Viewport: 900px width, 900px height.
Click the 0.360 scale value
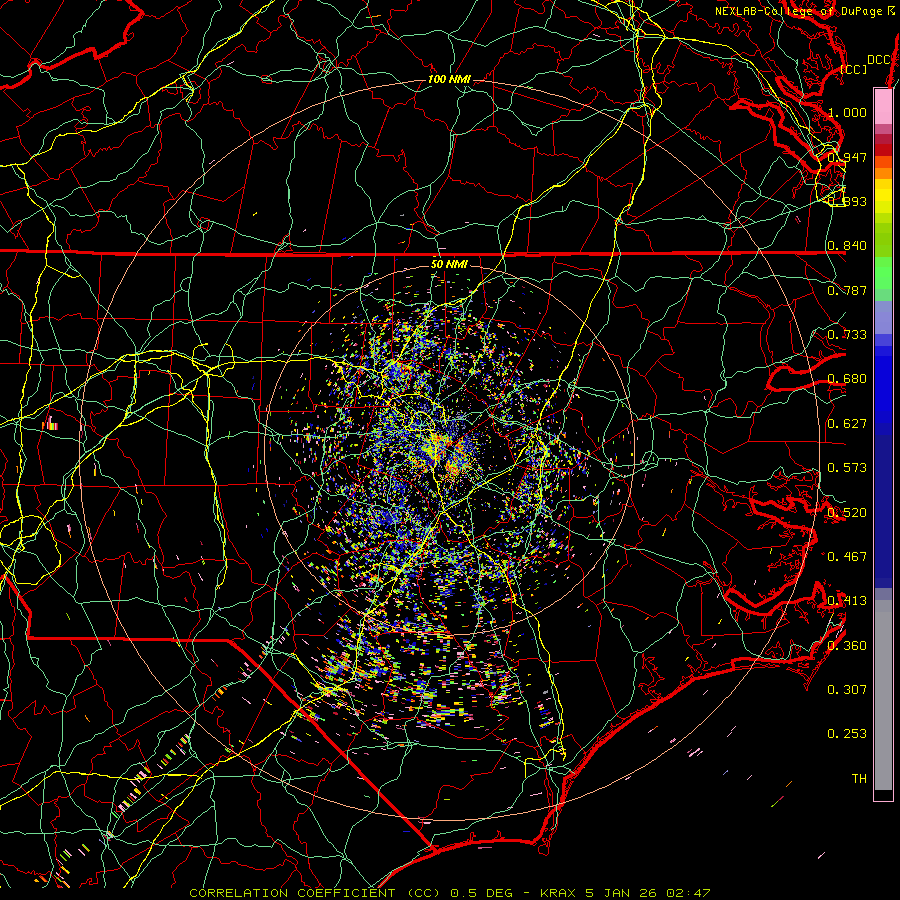(x=847, y=646)
